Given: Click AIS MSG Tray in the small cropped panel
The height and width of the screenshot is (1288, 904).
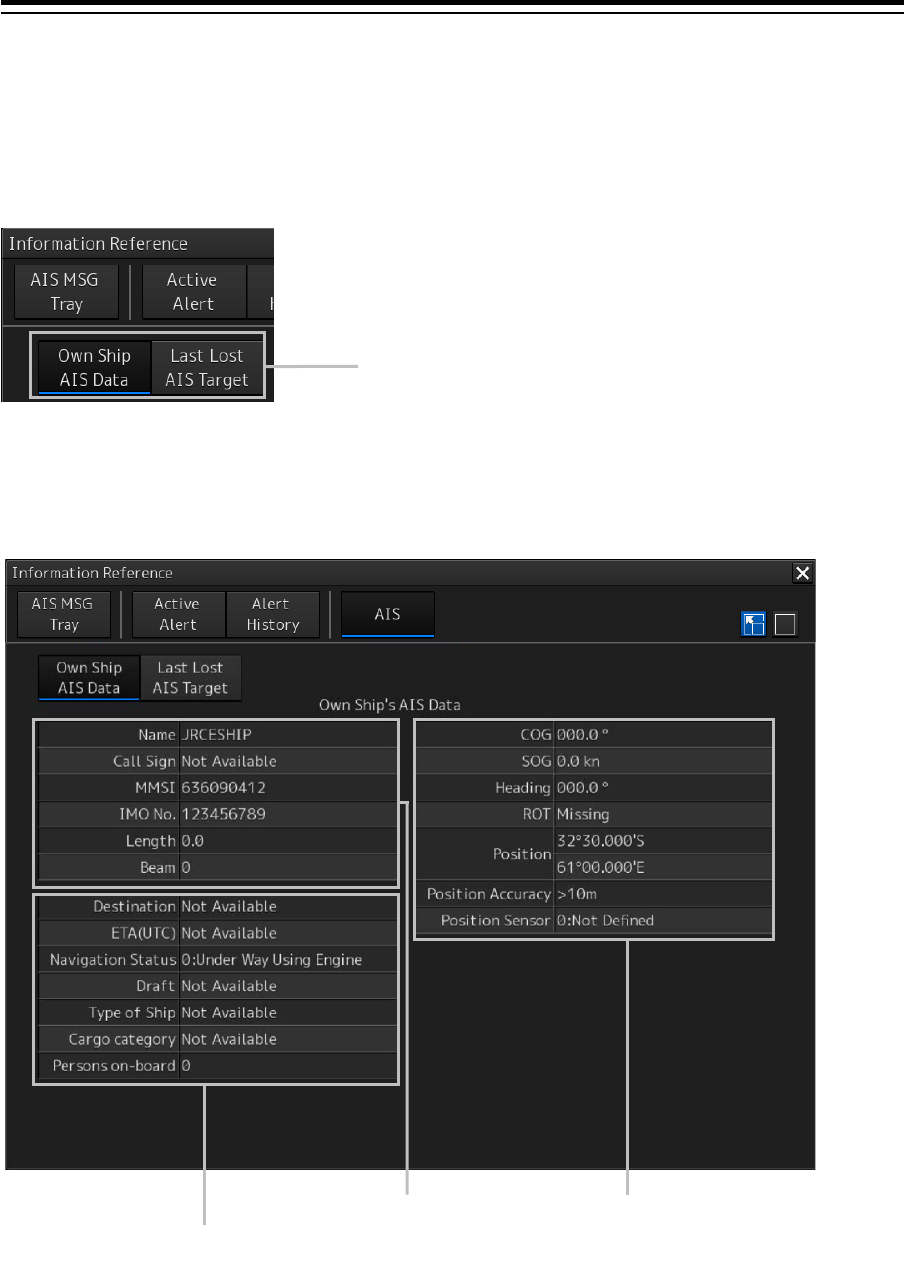Looking at the screenshot, I should point(66,292).
